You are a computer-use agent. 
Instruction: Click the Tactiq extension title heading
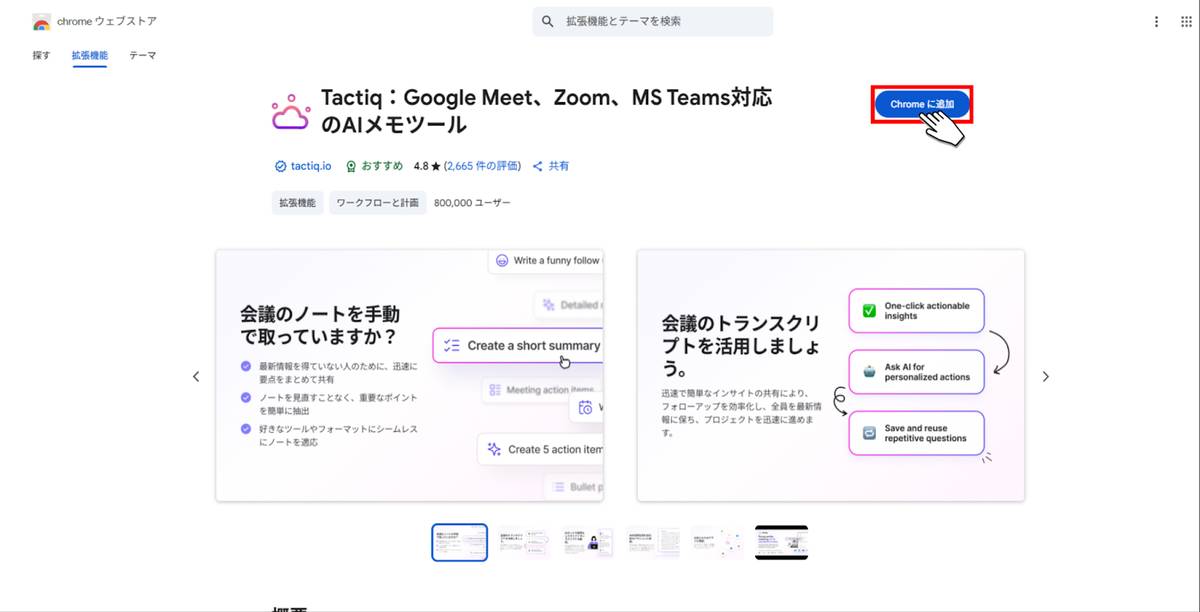click(x=546, y=111)
